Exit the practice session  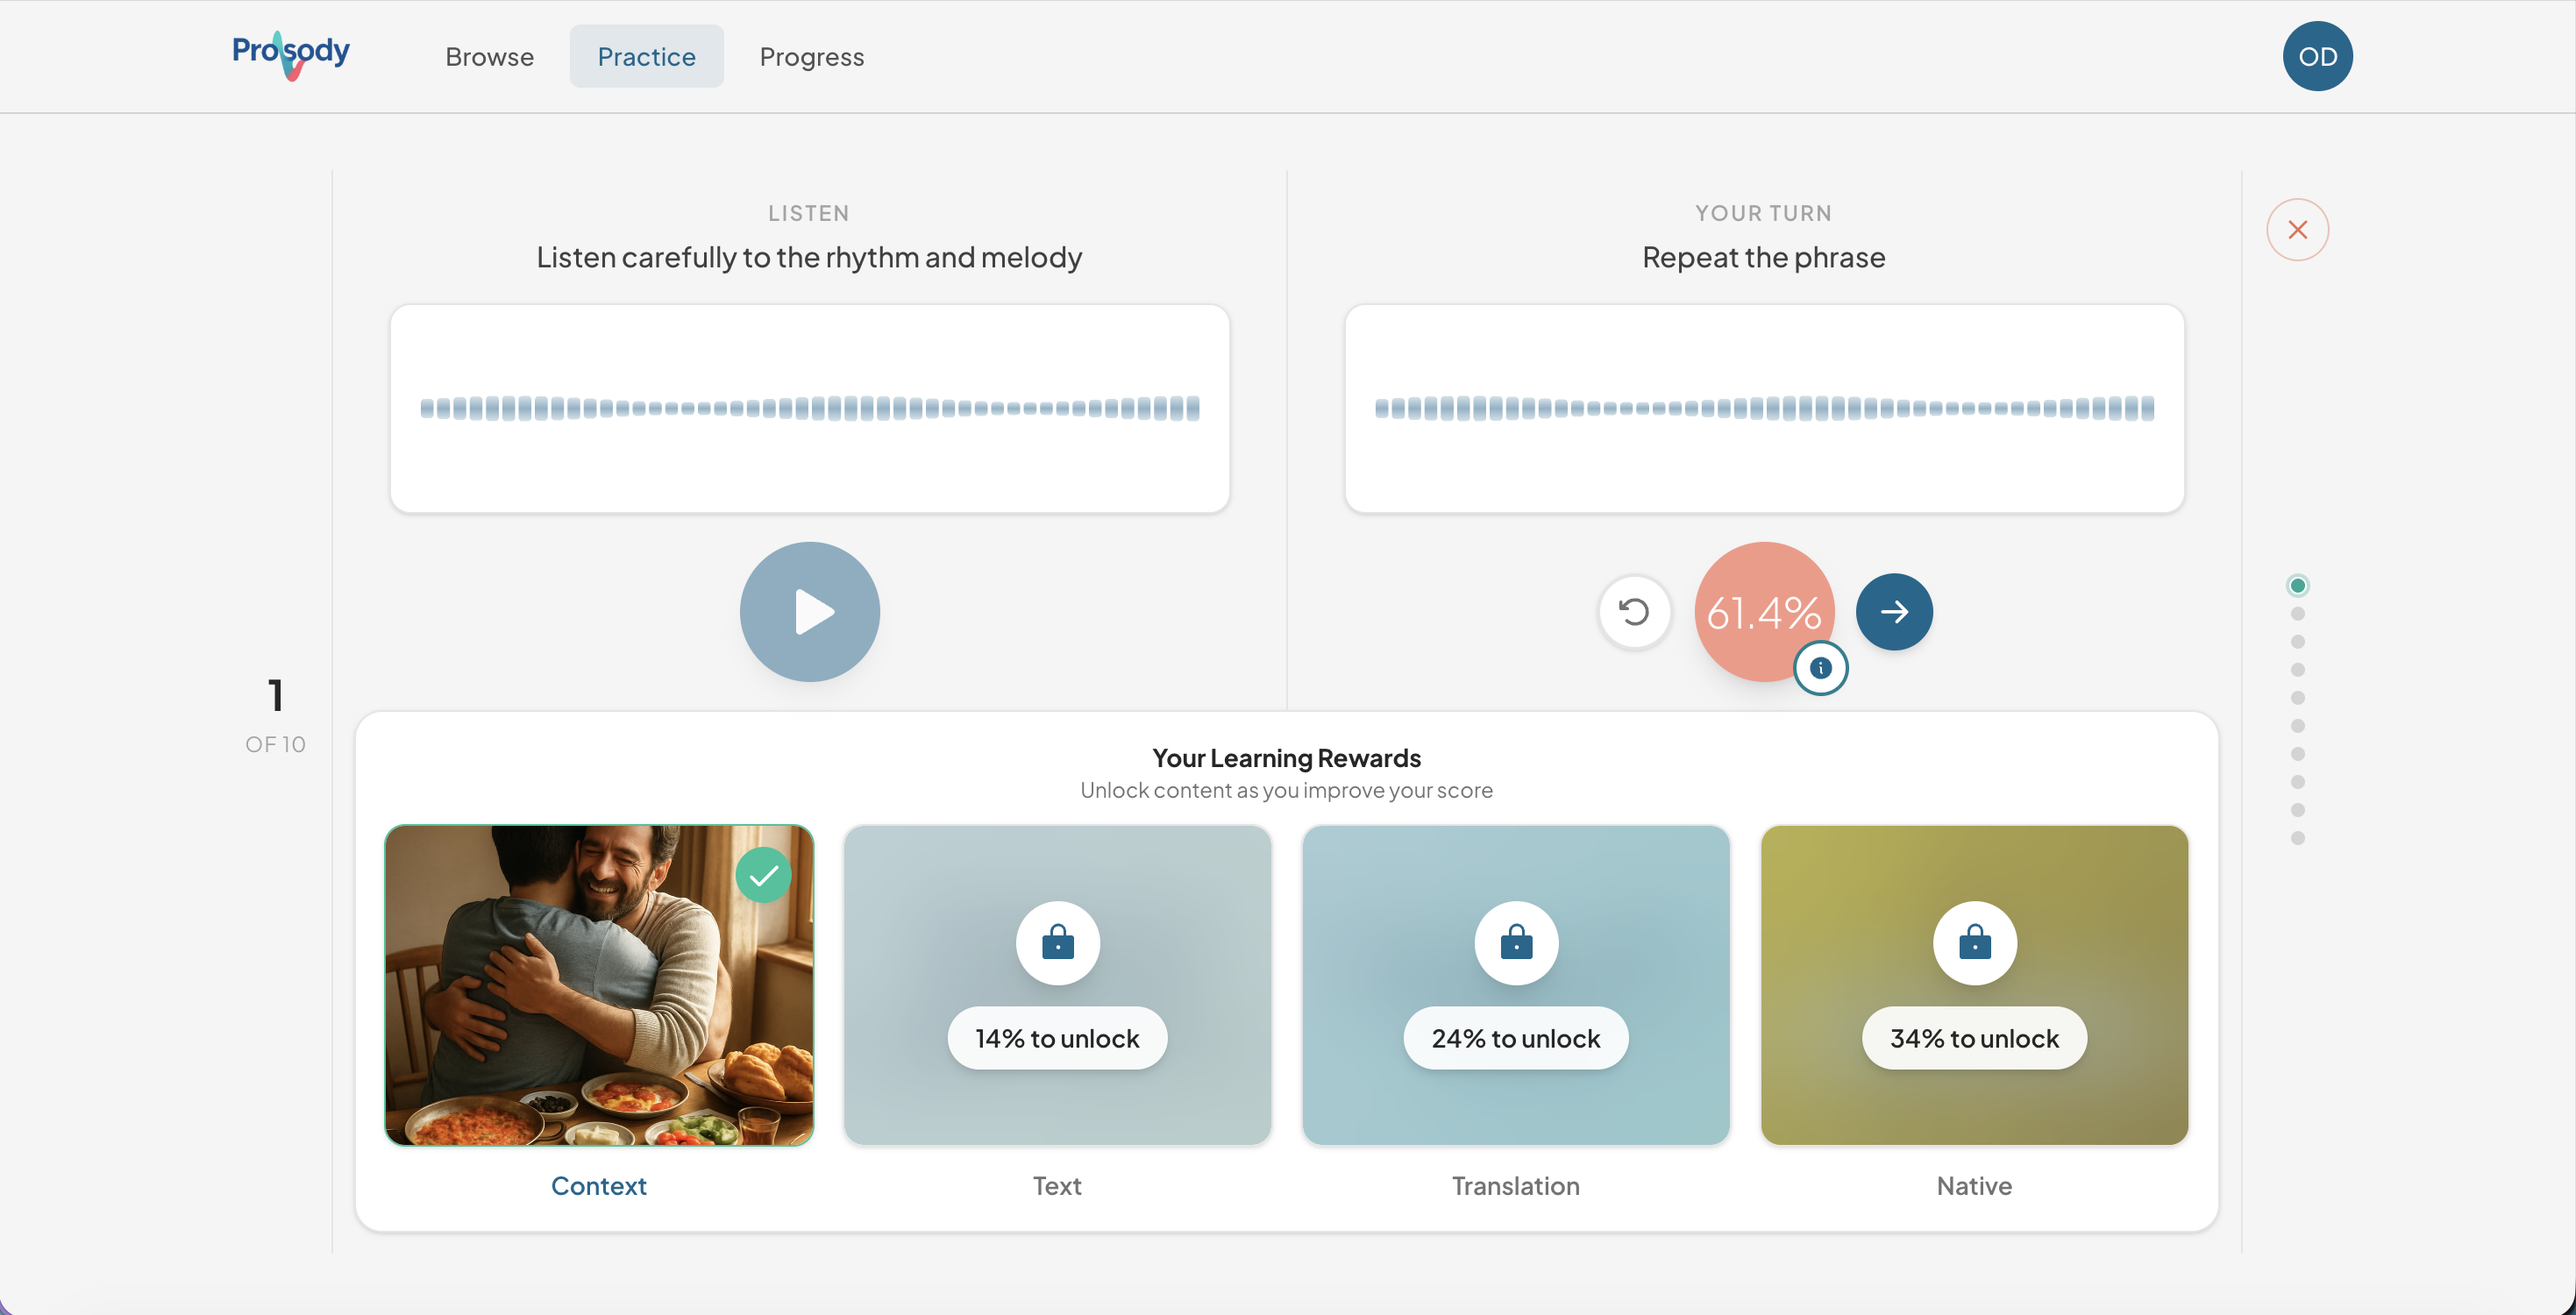(x=2297, y=229)
